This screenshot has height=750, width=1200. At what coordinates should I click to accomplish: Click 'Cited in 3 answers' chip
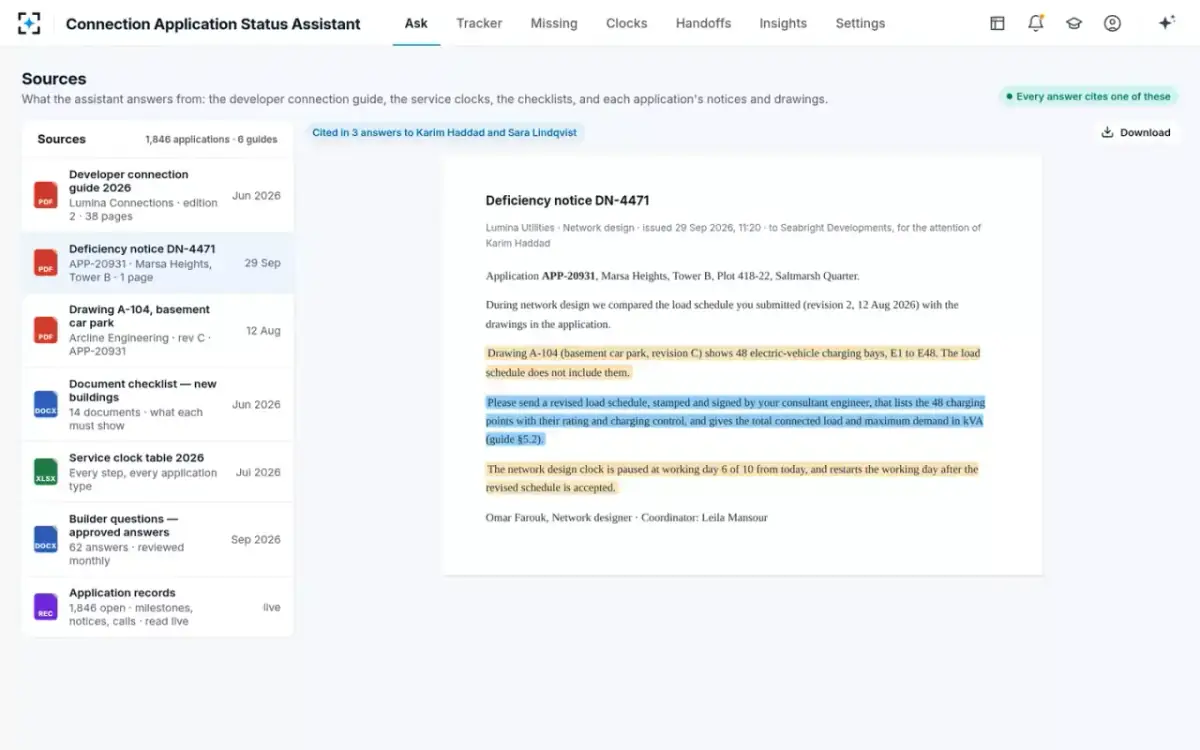(444, 132)
